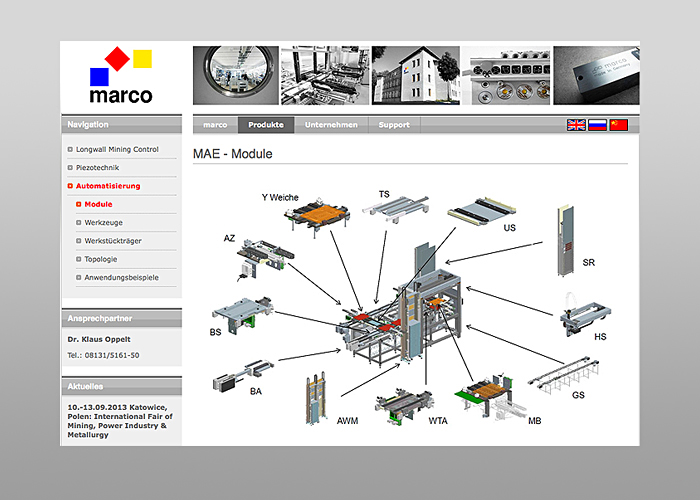Select the SR cabinet module image
Viewport: 700px width, 500px height.
566,241
